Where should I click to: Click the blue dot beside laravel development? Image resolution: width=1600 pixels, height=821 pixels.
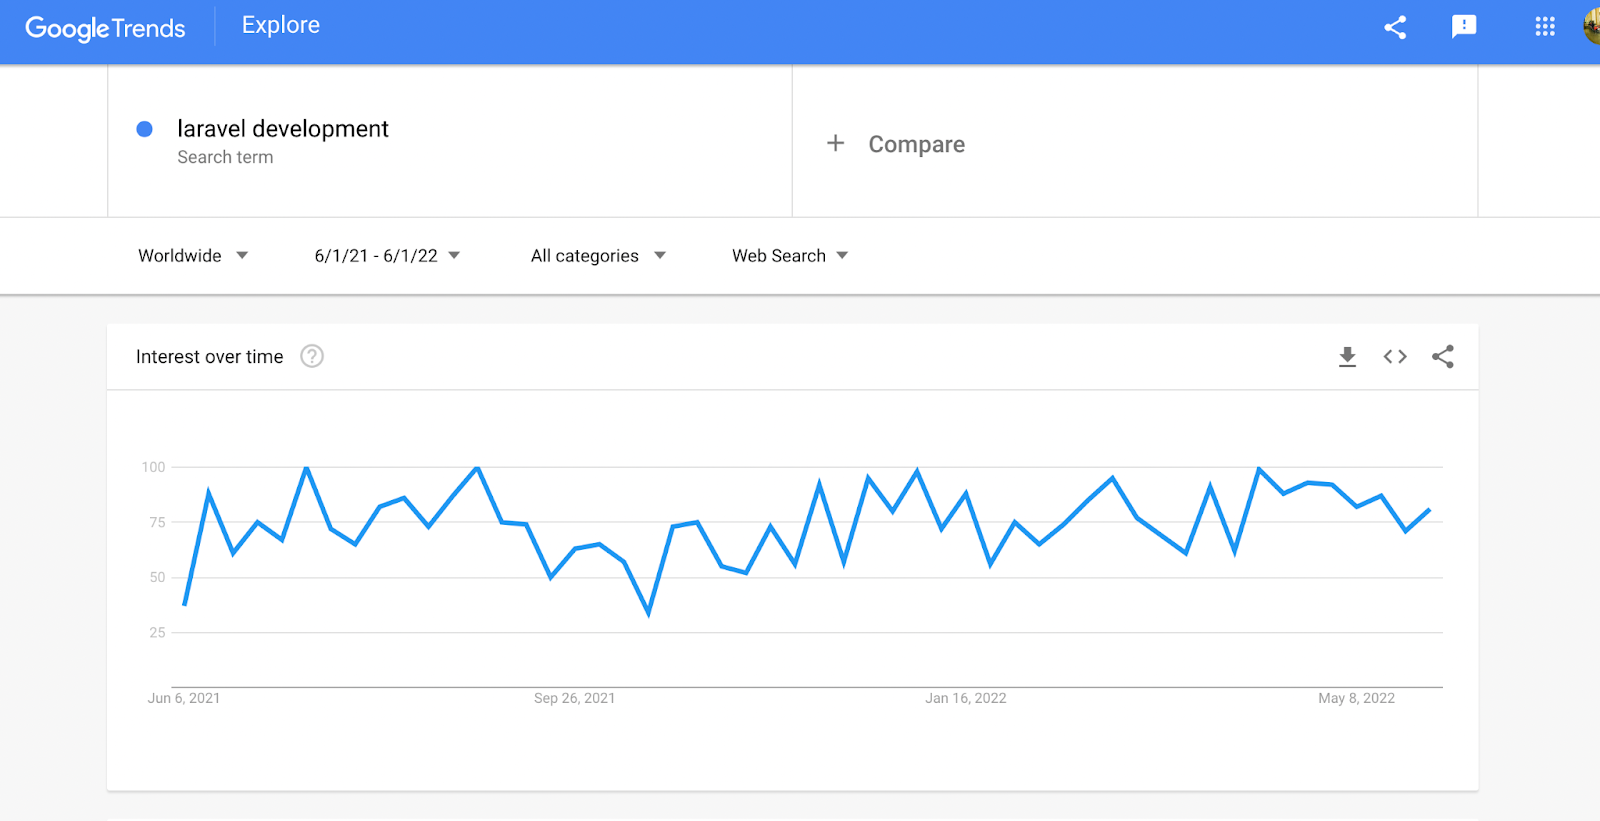click(146, 129)
